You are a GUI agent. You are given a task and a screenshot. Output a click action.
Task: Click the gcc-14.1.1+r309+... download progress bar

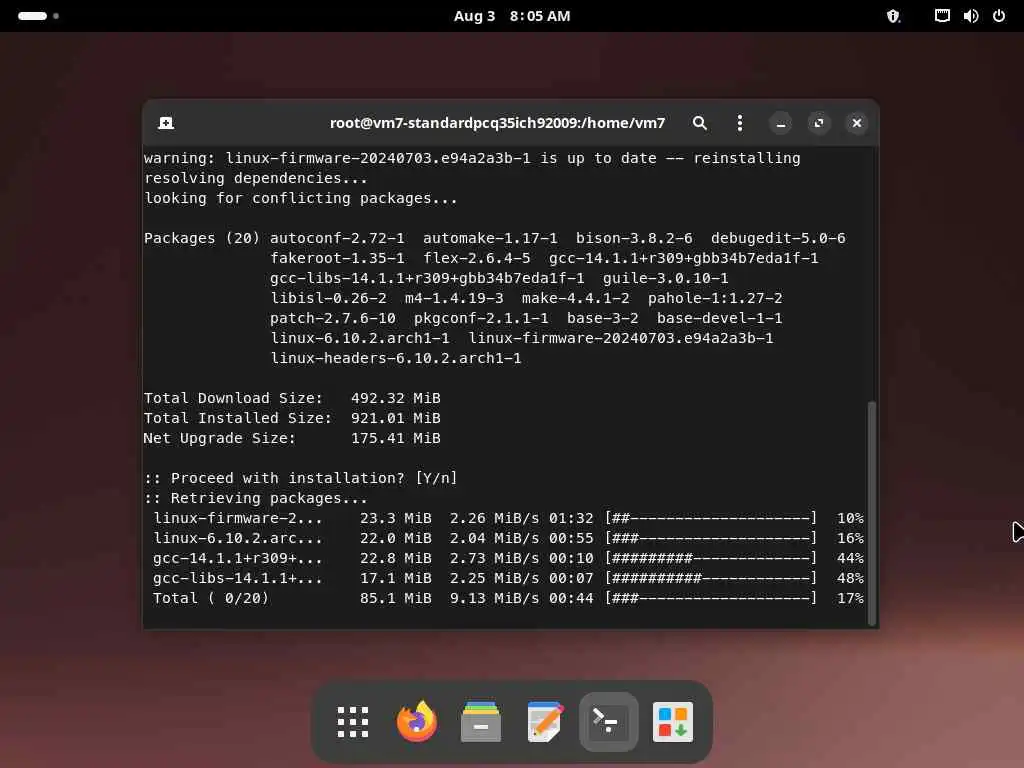[711, 558]
